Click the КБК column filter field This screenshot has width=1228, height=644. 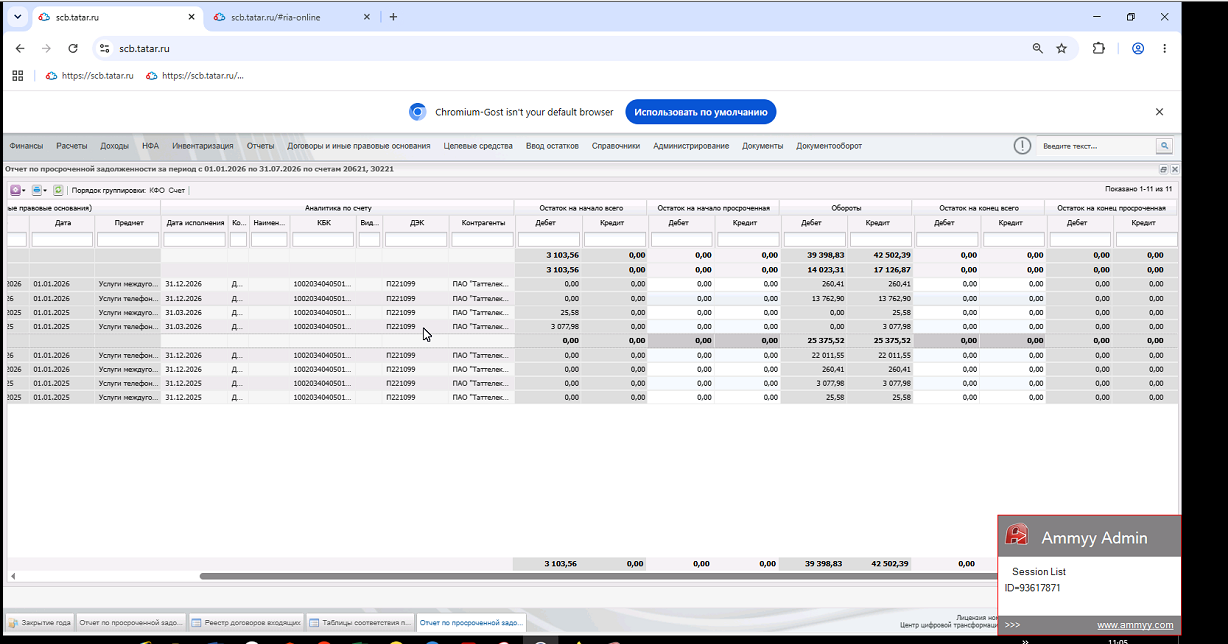[x=323, y=240]
